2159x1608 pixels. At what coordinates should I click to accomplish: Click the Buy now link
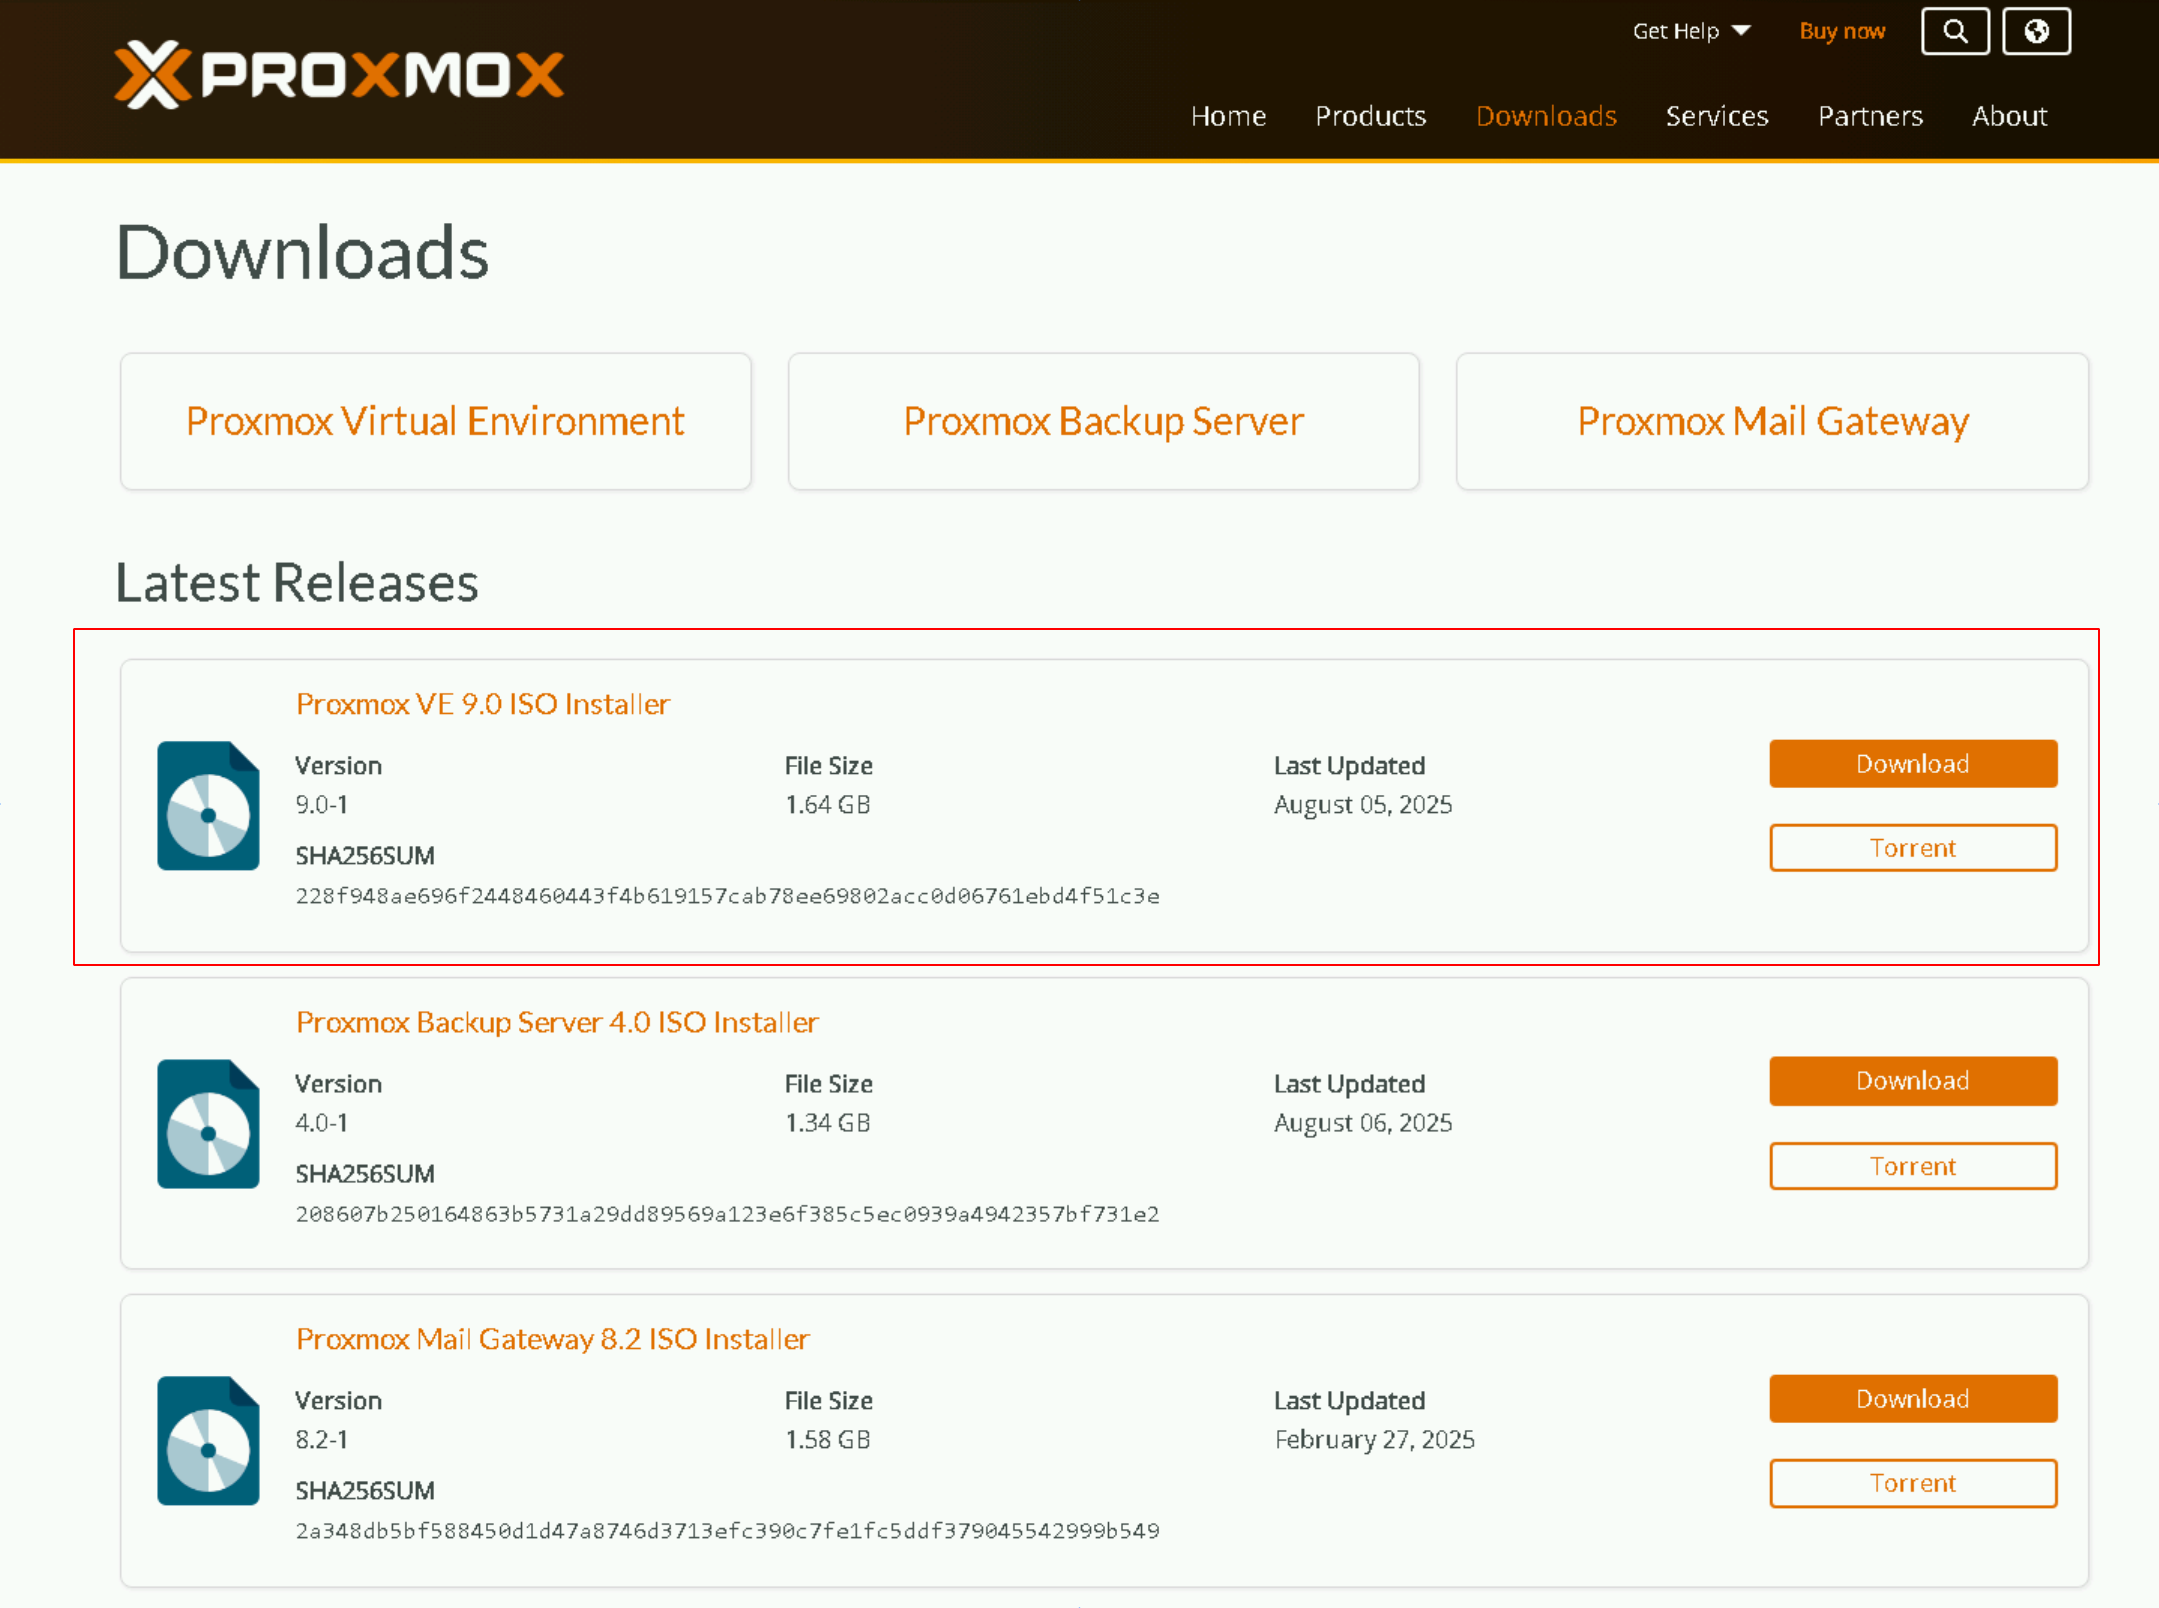tap(1842, 31)
